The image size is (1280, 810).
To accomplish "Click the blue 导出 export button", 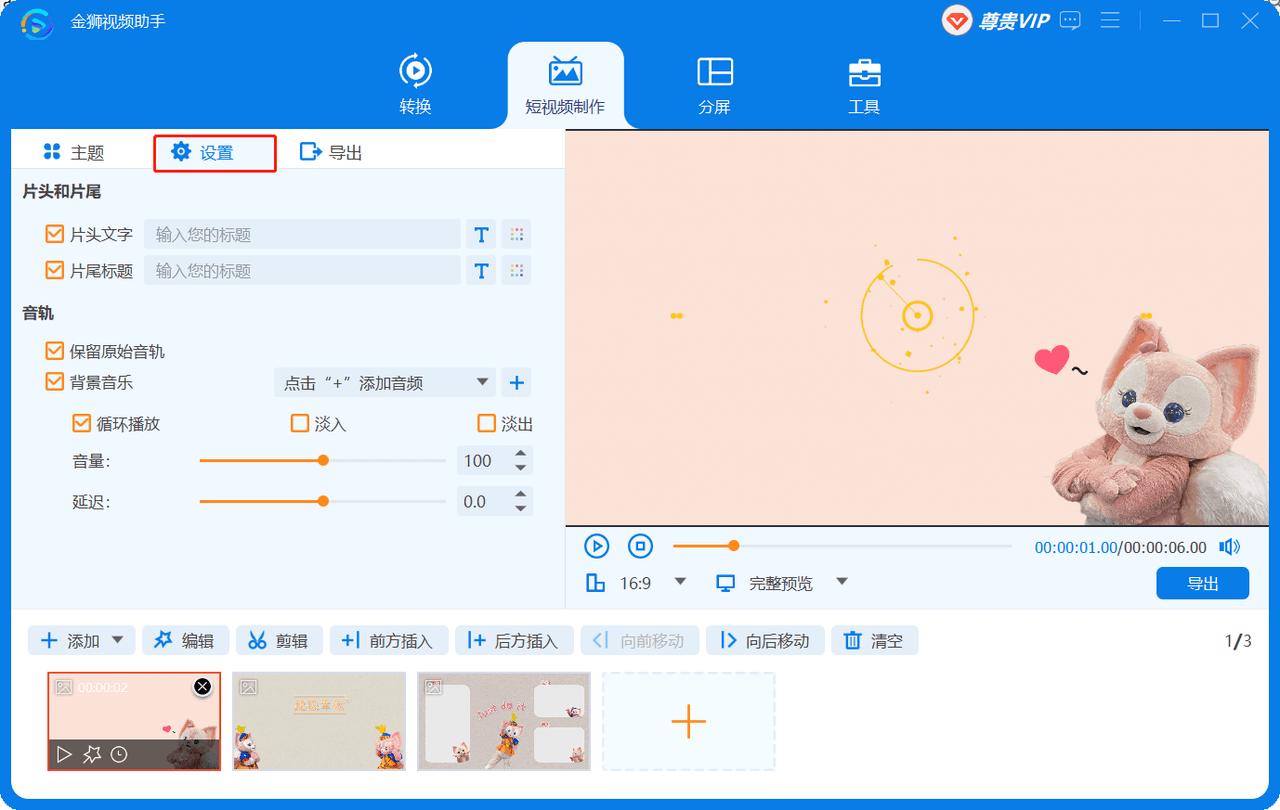I will click(1203, 583).
